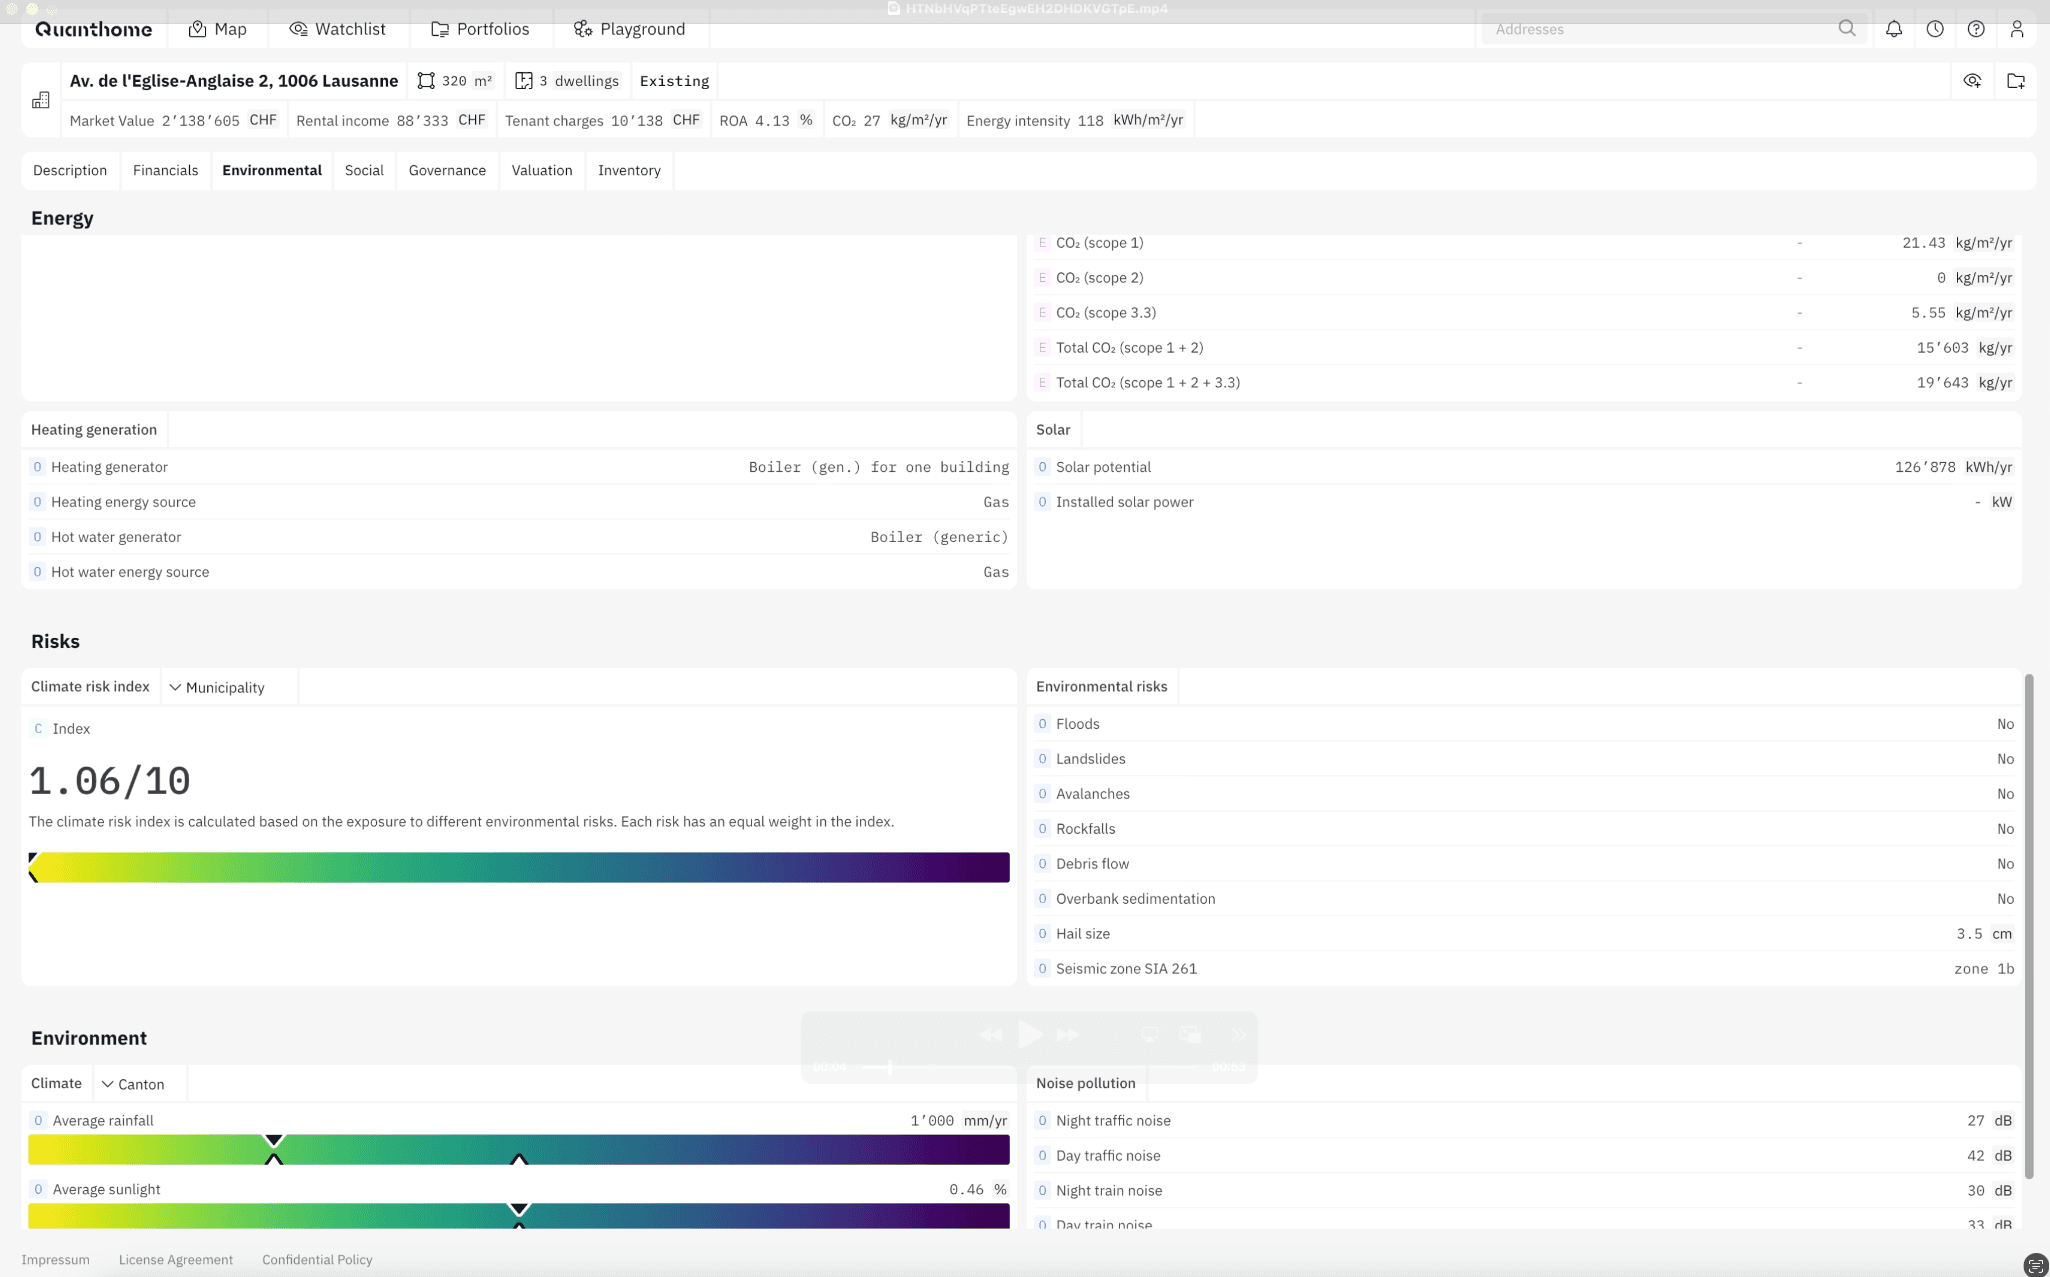This screenshot has width=2050, height=1277.
Task: Click the search magnifier icon
Action: coord(1847,29)
